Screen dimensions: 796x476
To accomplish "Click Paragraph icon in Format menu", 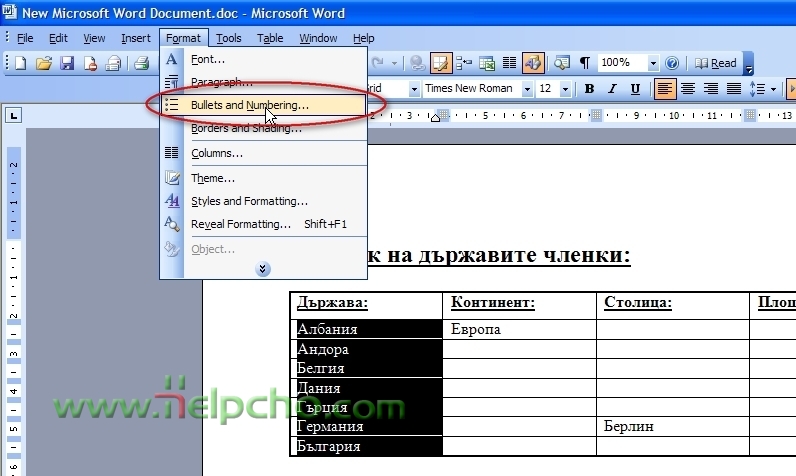I will point(172,82).
